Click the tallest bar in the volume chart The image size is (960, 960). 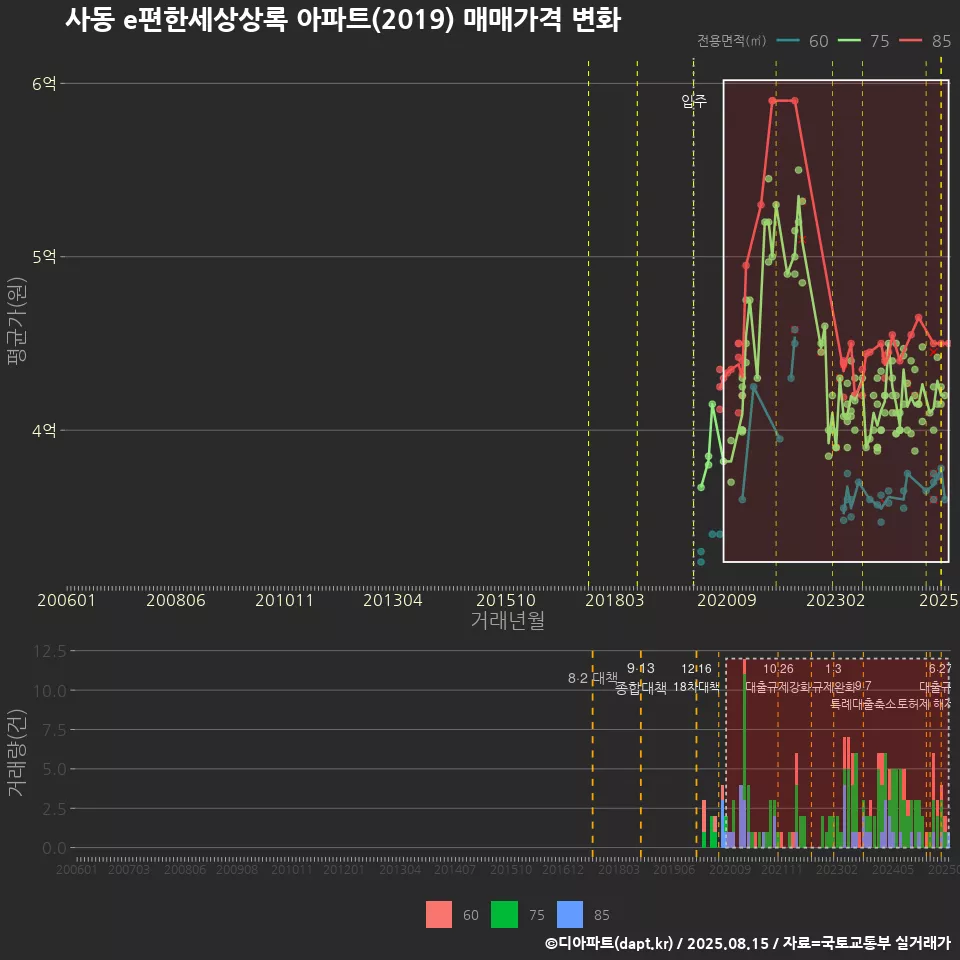pos(744,754)
